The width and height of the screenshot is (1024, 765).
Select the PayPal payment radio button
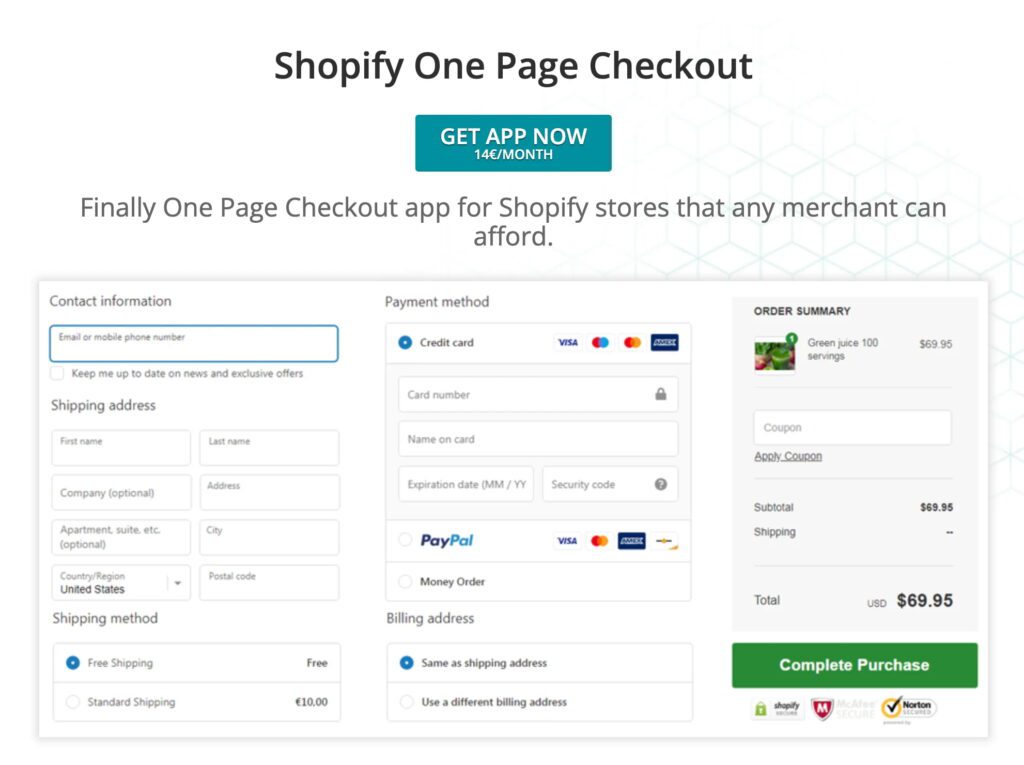pos(405,540)
